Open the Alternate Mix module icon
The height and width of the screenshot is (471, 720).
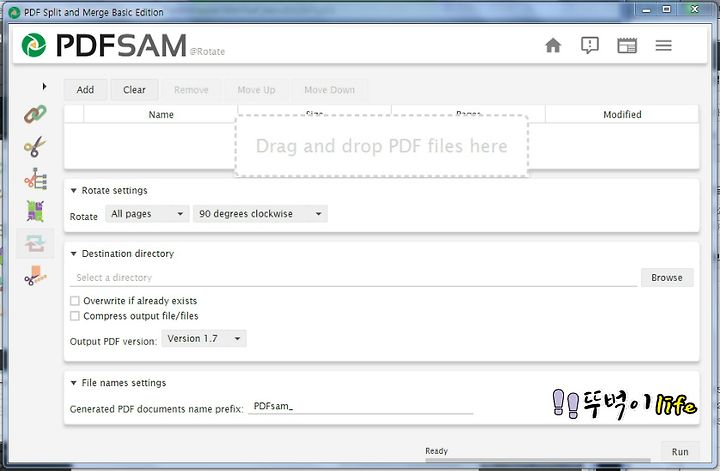(35, 211)
